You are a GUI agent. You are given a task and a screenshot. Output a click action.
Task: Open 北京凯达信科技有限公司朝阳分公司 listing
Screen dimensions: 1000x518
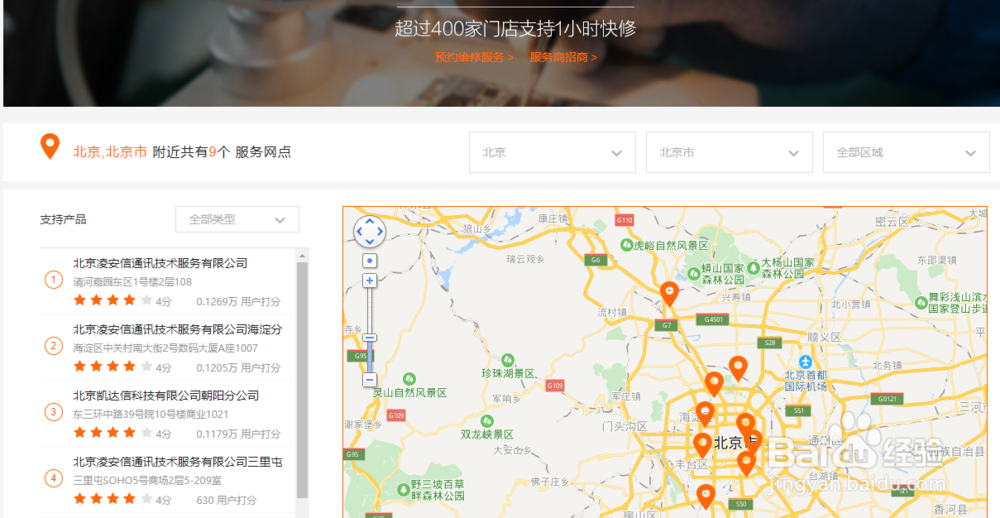pyautogui.click(x=166, y=396)
